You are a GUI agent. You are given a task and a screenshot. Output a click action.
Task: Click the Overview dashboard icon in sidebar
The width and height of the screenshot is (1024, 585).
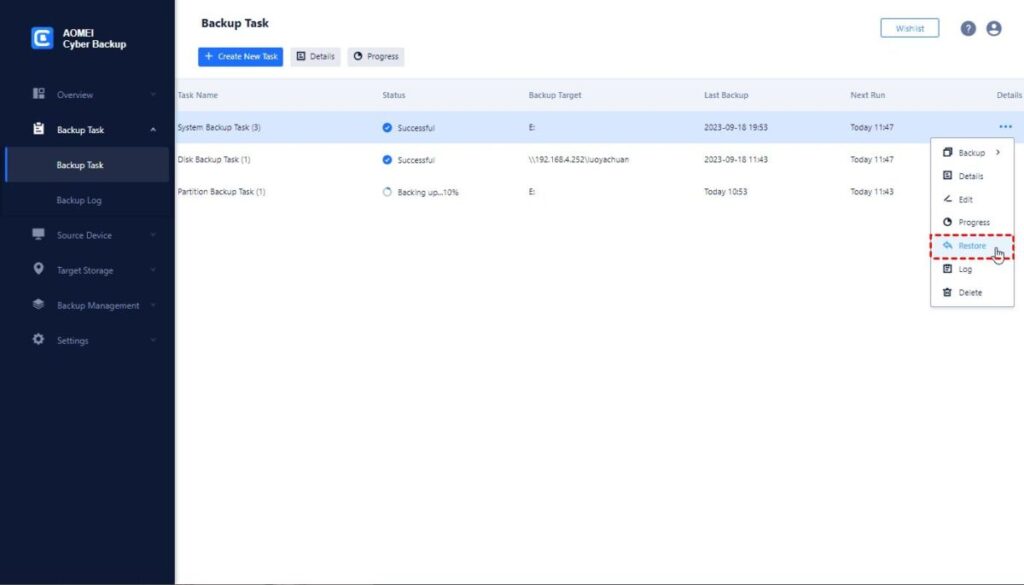39,94
